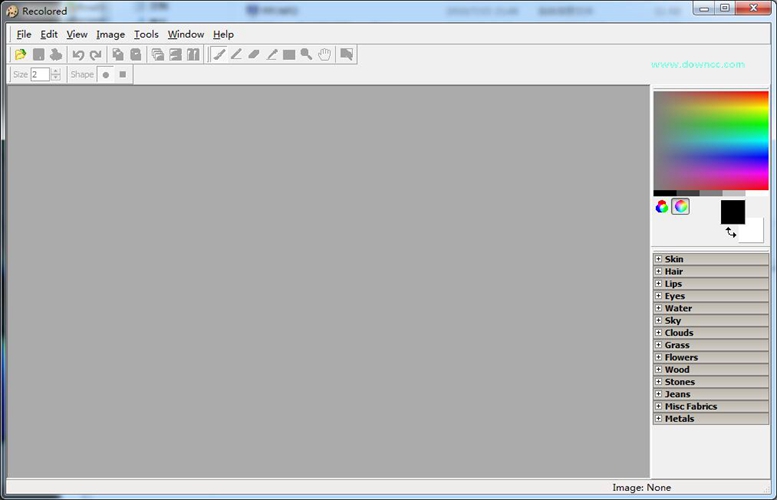The image size is (777, 500).
Task: Click the Recolored app title icon
Action: (x=12, y=11)
